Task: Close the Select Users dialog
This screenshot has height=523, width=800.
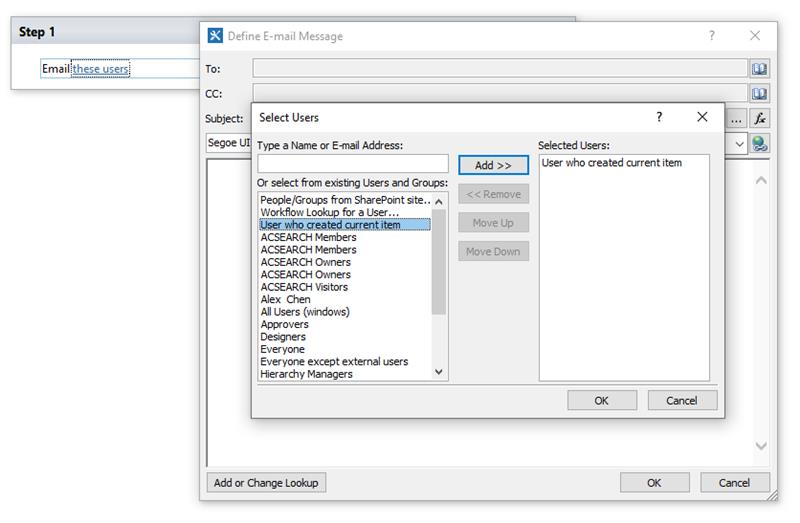Action: 702,117
